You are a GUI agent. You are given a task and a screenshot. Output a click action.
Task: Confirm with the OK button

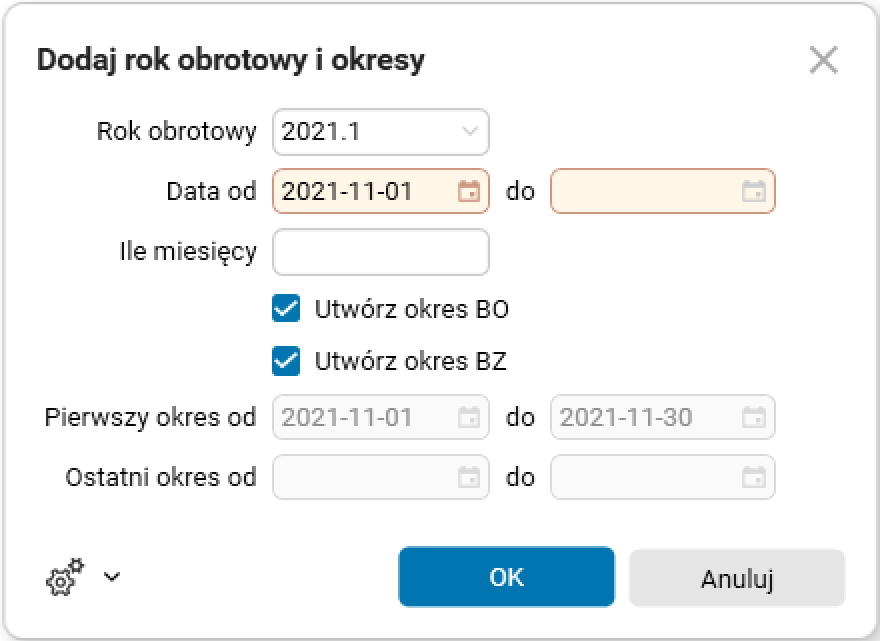[506, 577]
